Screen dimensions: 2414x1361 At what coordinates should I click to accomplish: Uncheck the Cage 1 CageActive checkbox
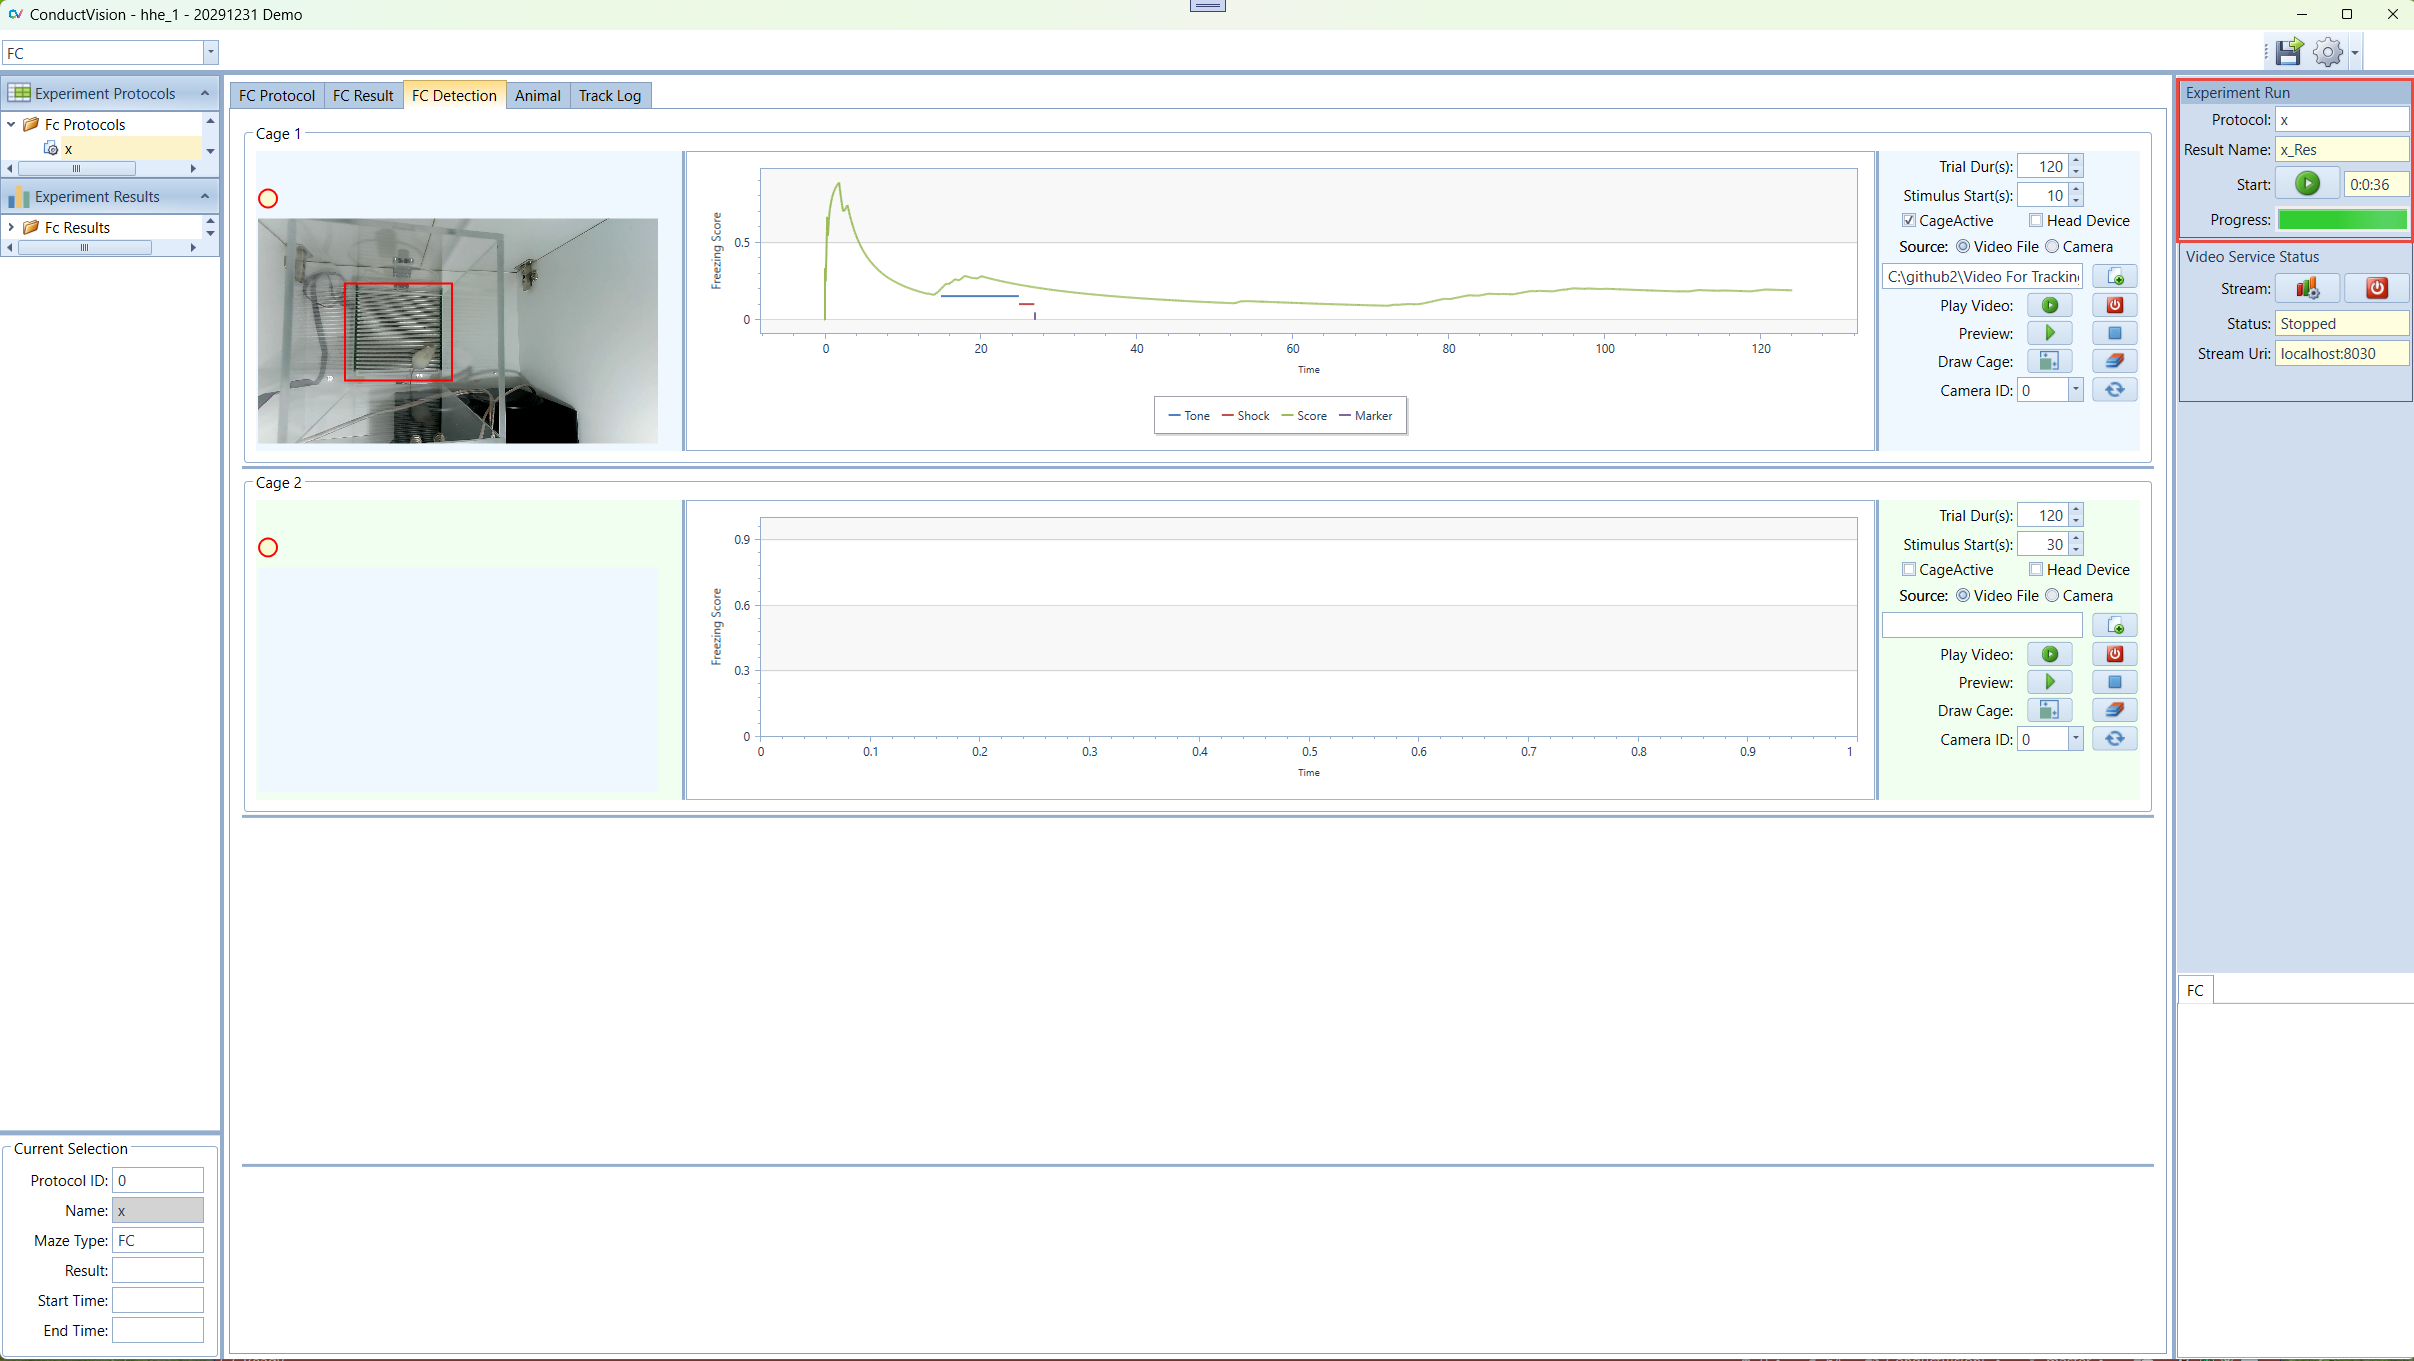(x=1909, y=221)
